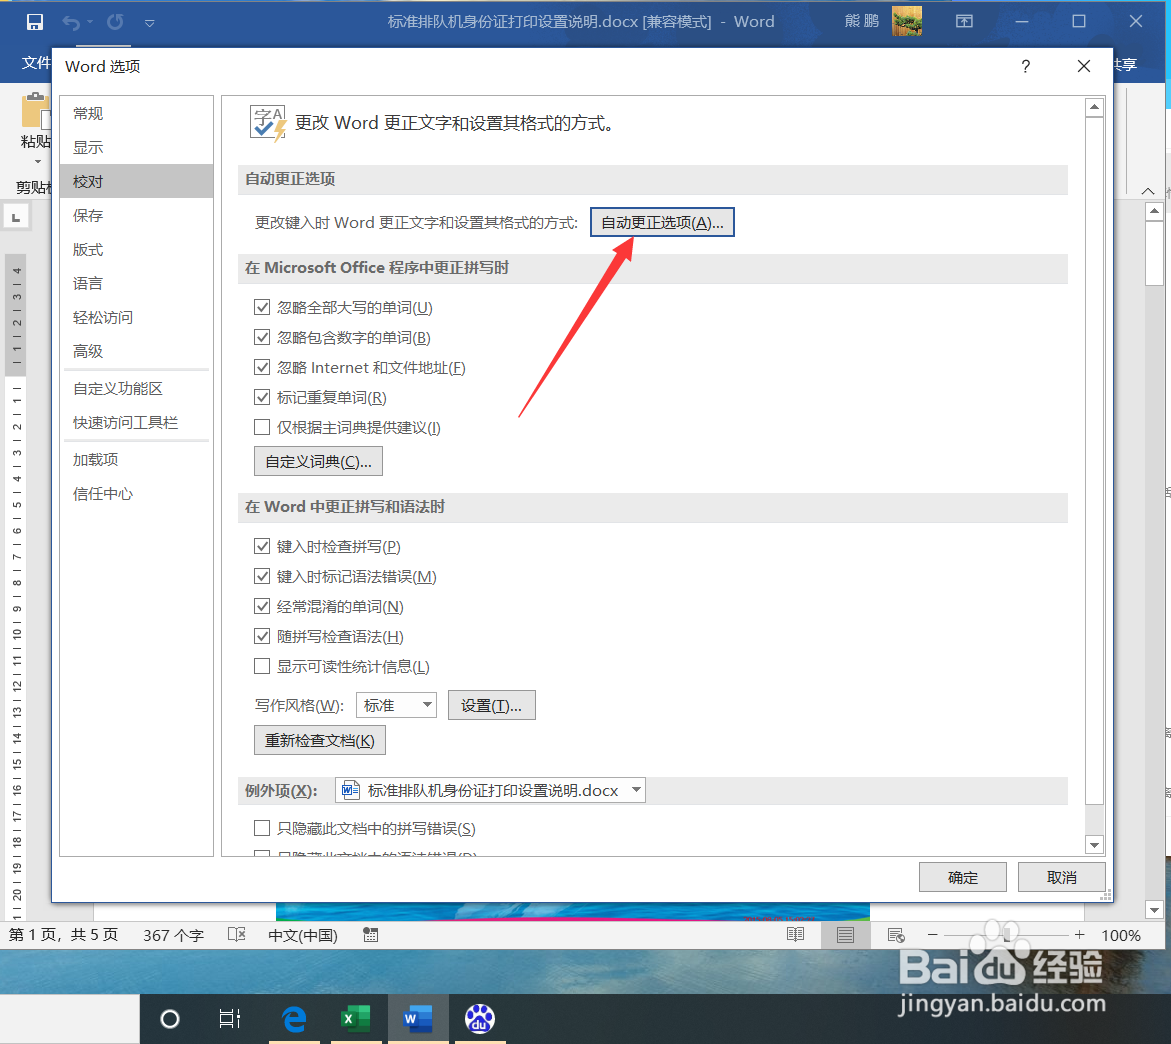Close the Word Options dialog
This screenshot has width=1171, height=1044.
pyautogui.click(x=1084, y=66)
